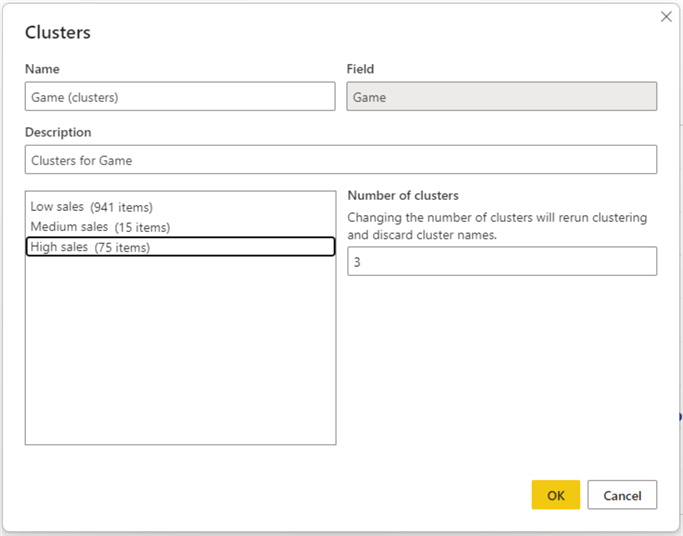Select the Low sales cluster
The image size is (683, 536).
point(58,207)
